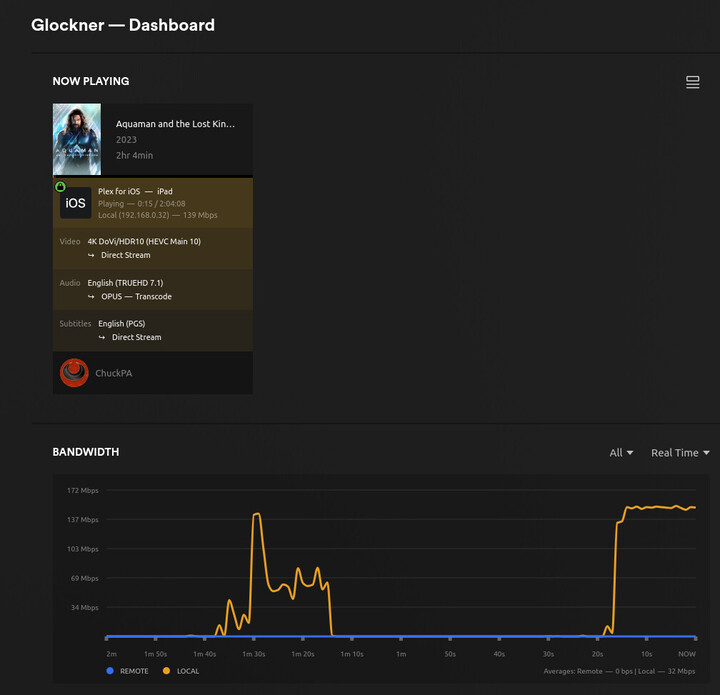
Task: Click the Plex for iOS — iPad text
Action: point(135,191)
